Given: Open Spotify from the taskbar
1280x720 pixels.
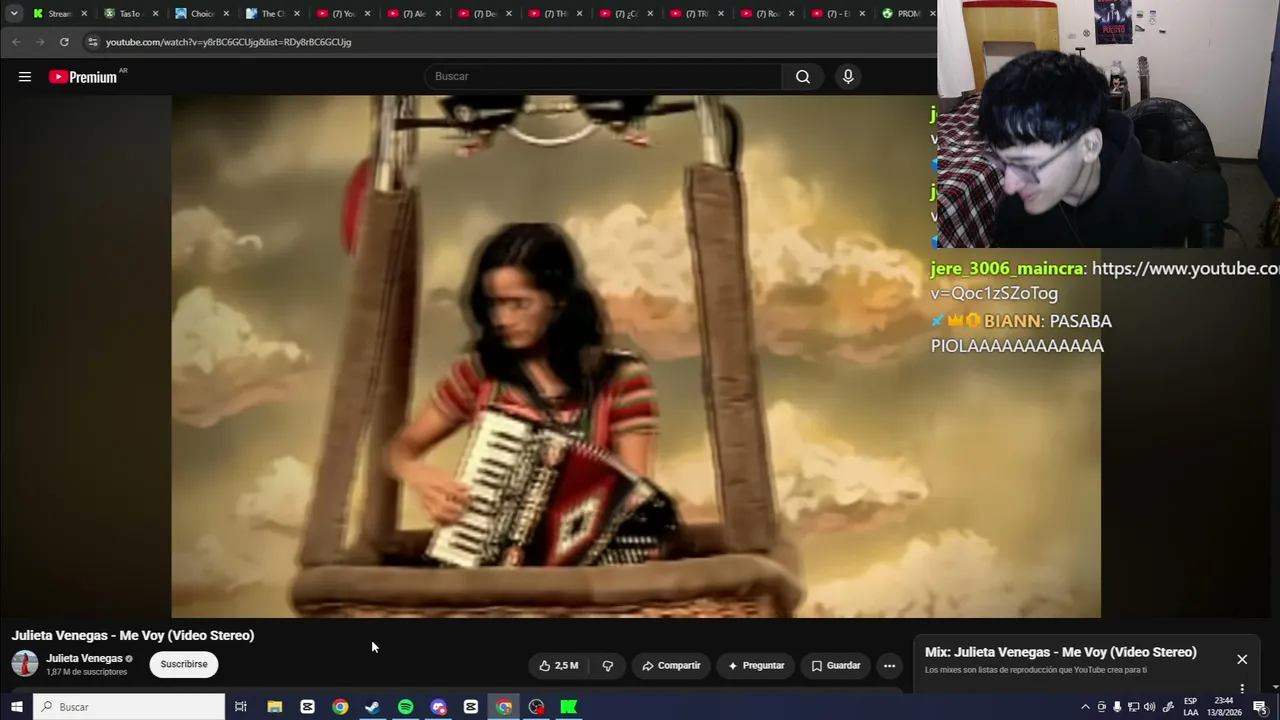Looking at the screenshot, I should tap(405, 707).
